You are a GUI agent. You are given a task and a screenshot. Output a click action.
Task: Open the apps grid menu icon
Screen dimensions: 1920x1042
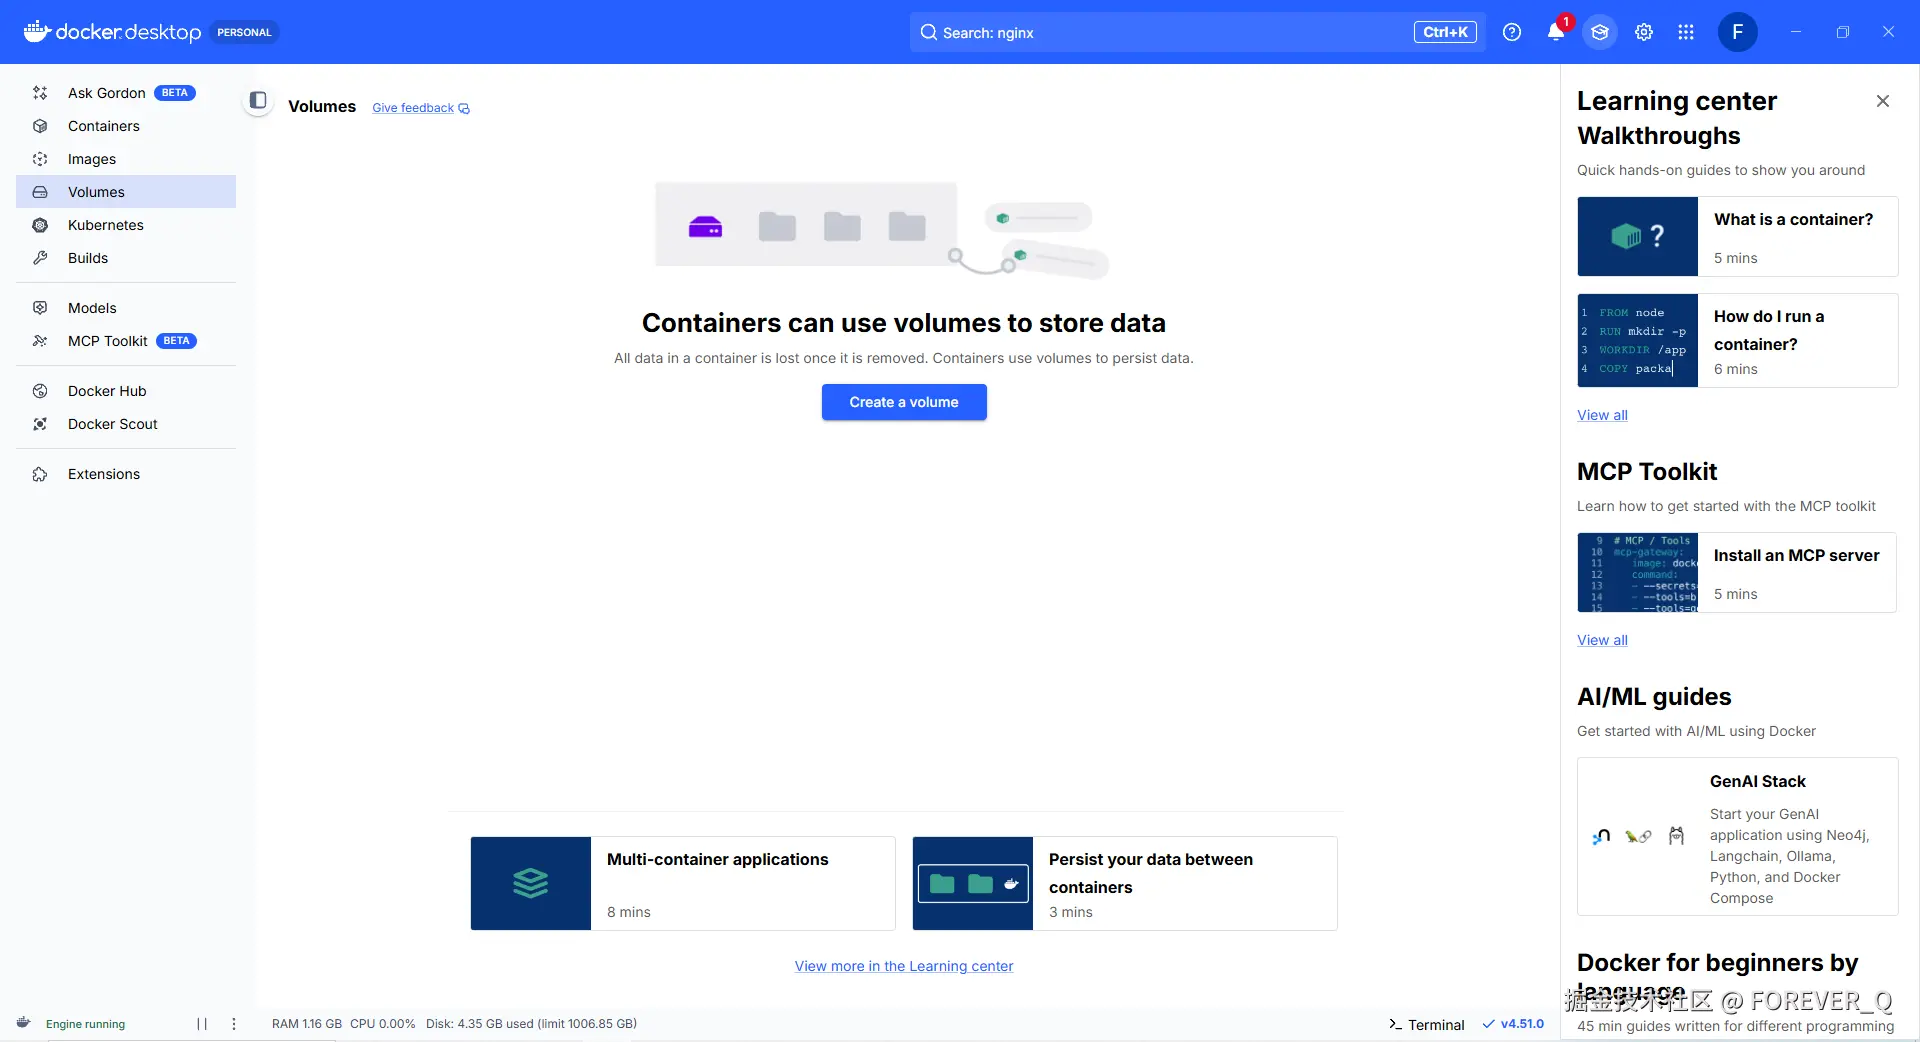tap(1686, 32)
